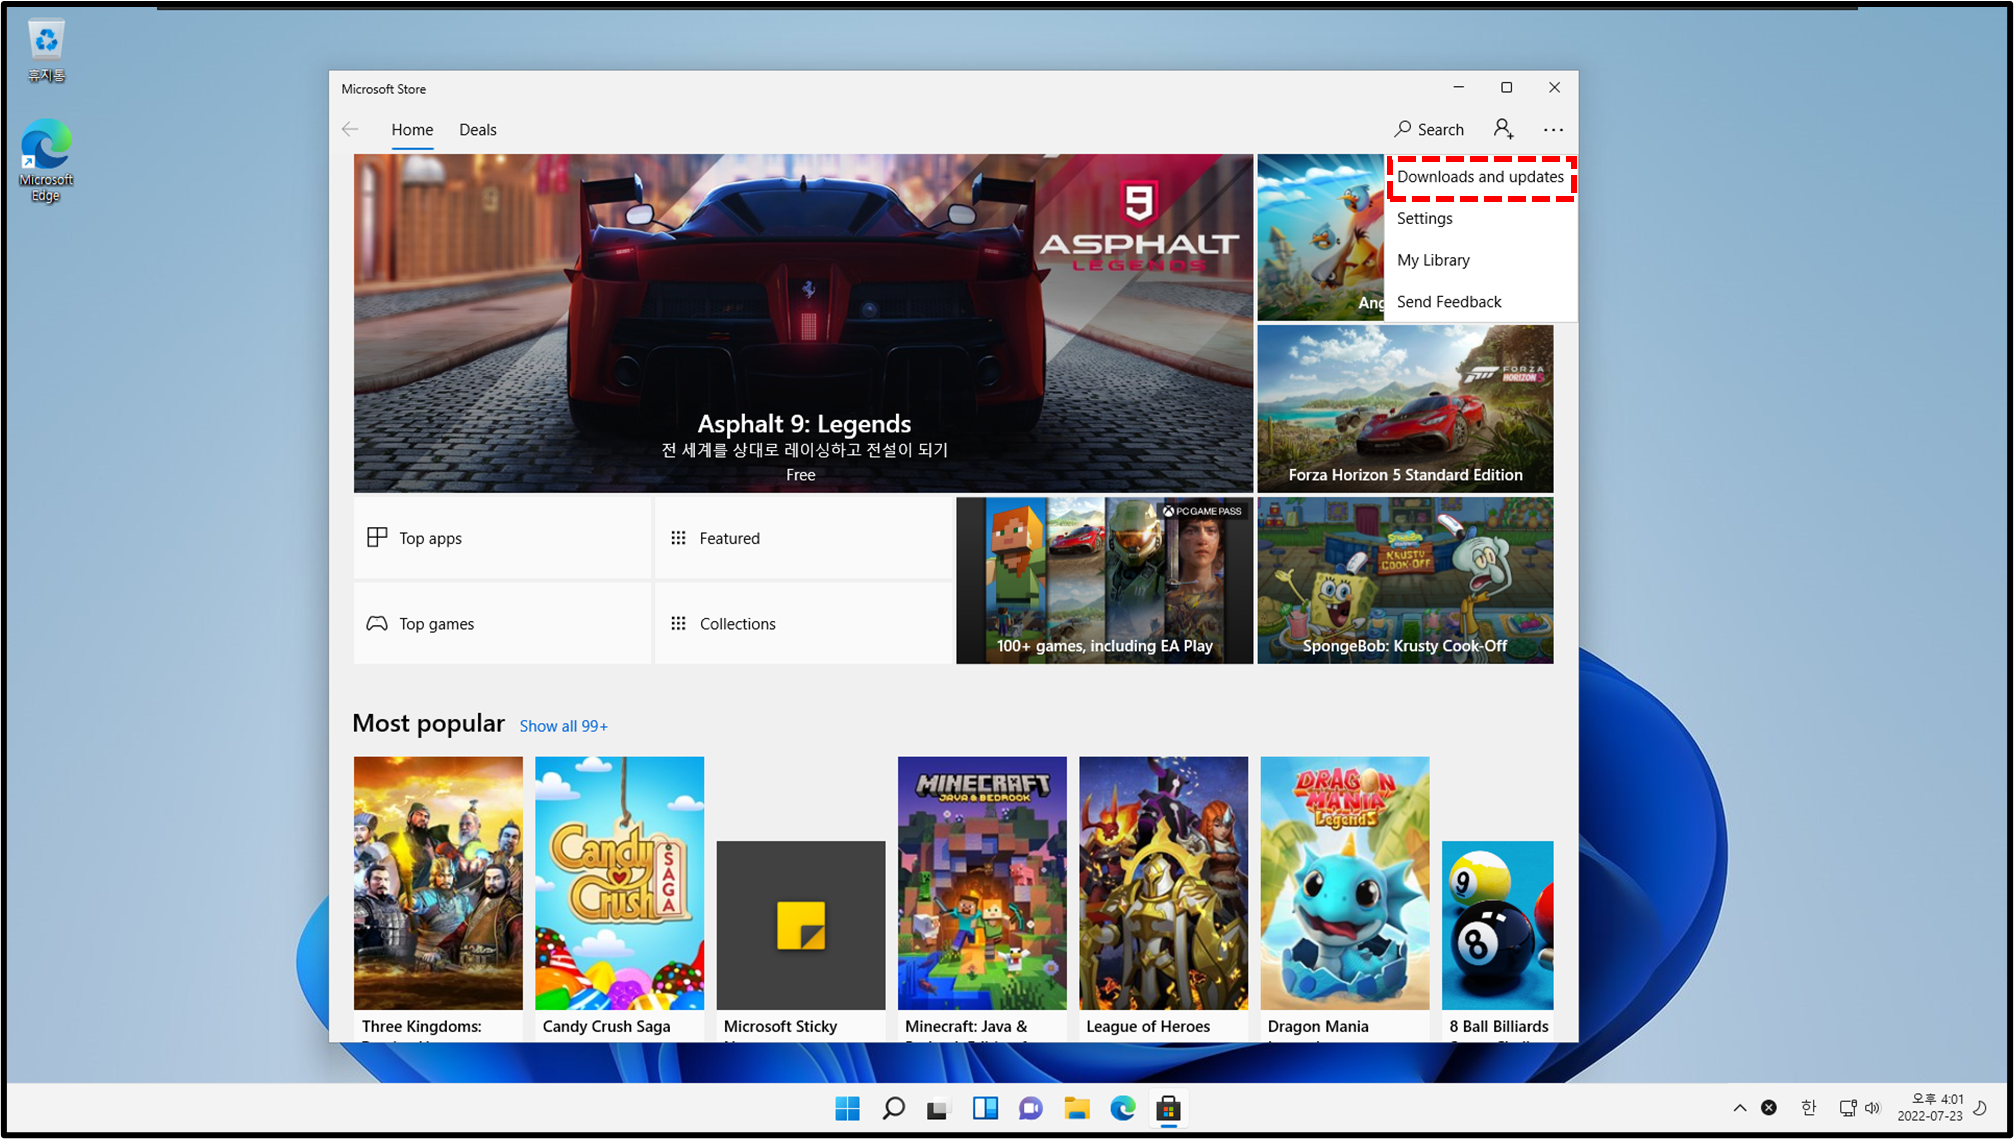Image resolution: width=2014 pixels, height=1139 pixels.
Task: Open the Microsoft Sticky Notes card
Action: click(801, 940)
